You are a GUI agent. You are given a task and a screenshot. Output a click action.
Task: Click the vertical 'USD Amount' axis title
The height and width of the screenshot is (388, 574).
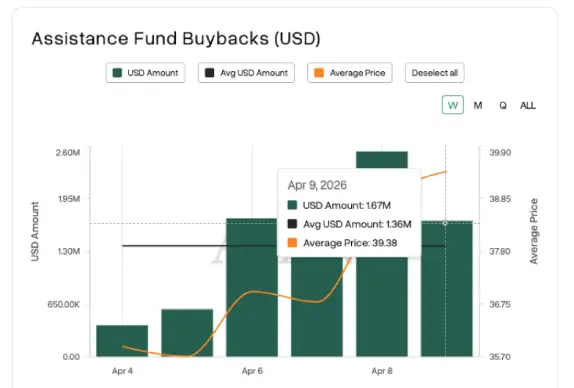click(35, 231)
